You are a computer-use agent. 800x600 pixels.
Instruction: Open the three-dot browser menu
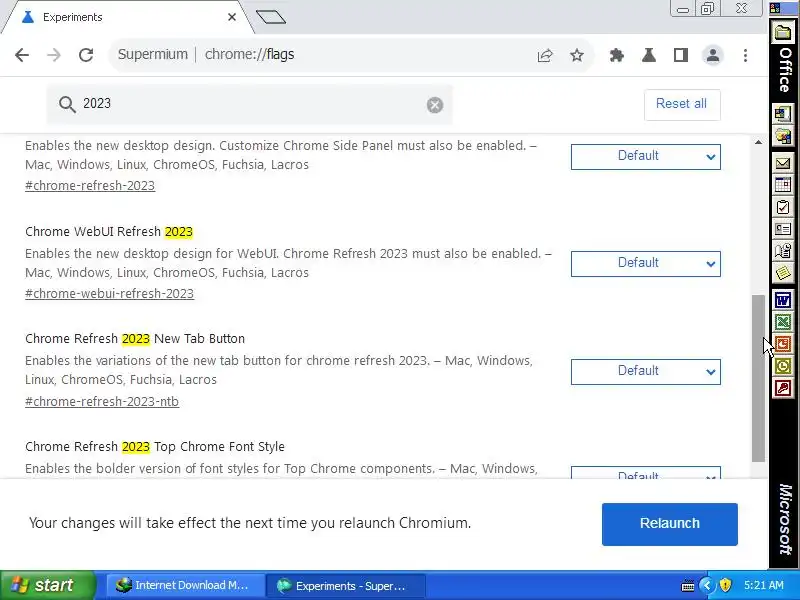pyautogui.click(x=745, y=55)
